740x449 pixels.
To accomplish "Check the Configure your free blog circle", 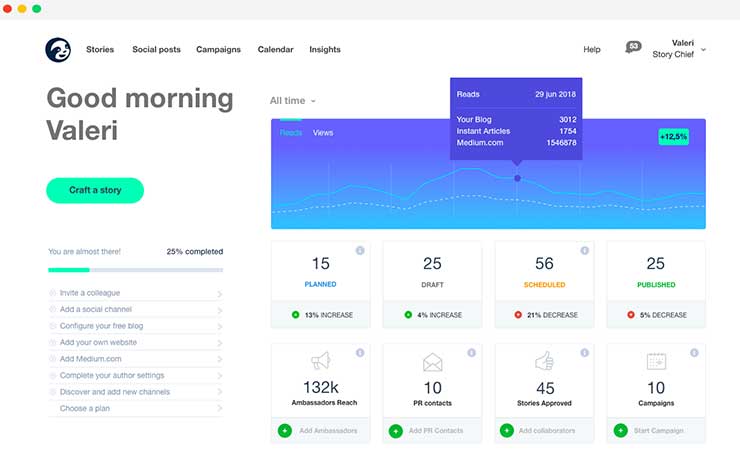I will (x=52, y=326).
